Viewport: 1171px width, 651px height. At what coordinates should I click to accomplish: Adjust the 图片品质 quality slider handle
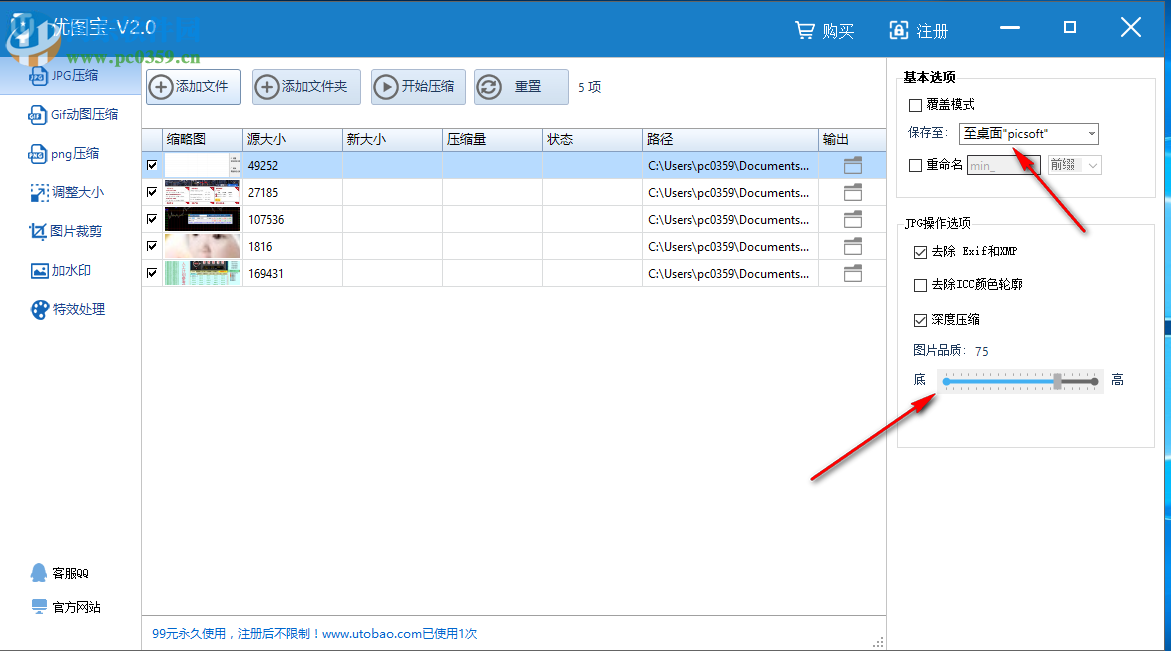tap(1057, 381)
